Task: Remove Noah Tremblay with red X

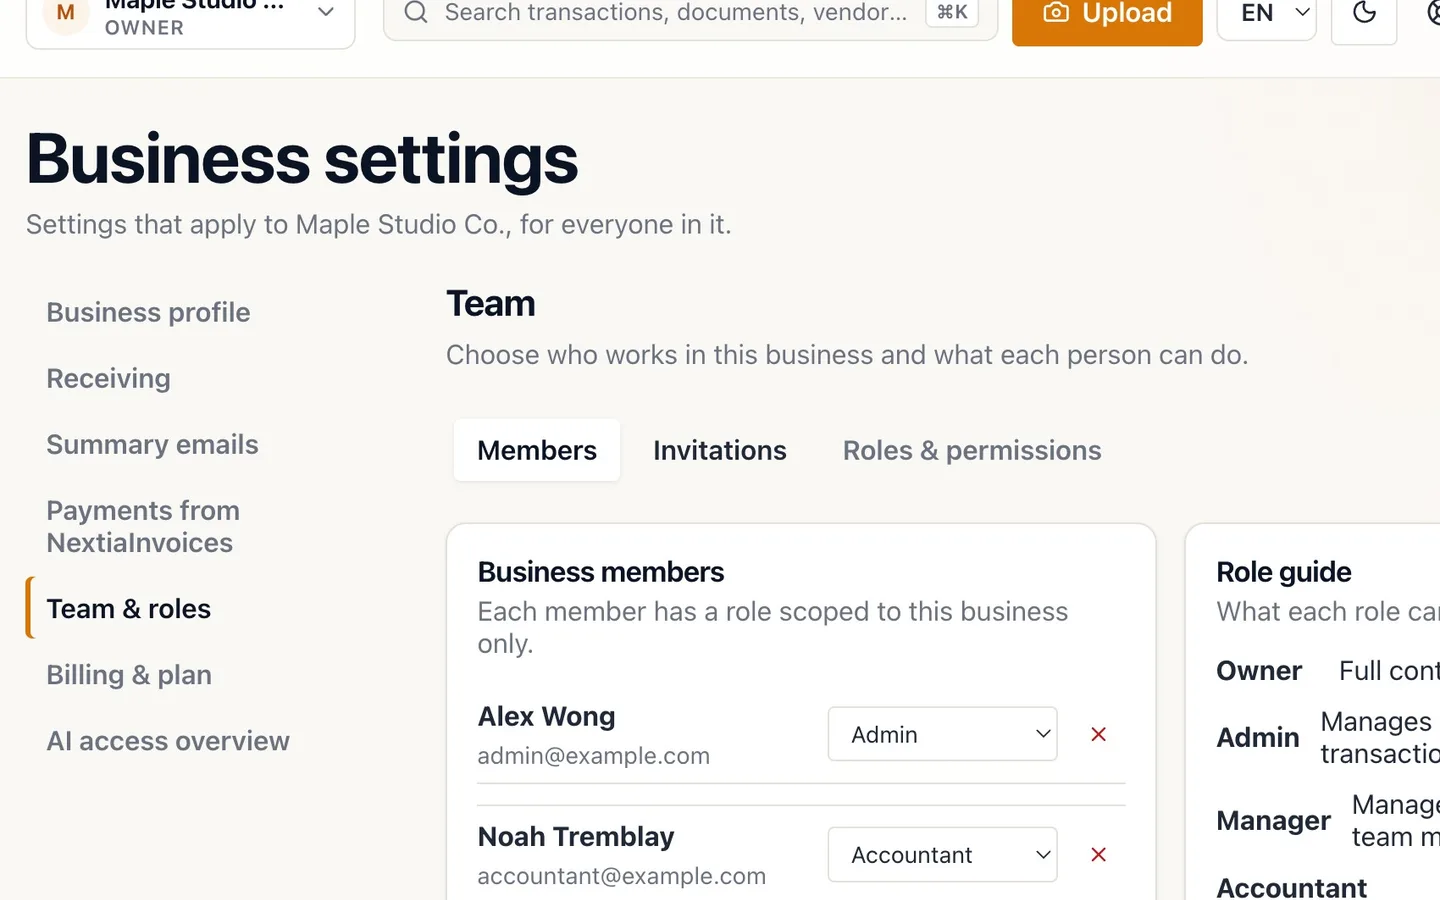Action: [1098, 855]
